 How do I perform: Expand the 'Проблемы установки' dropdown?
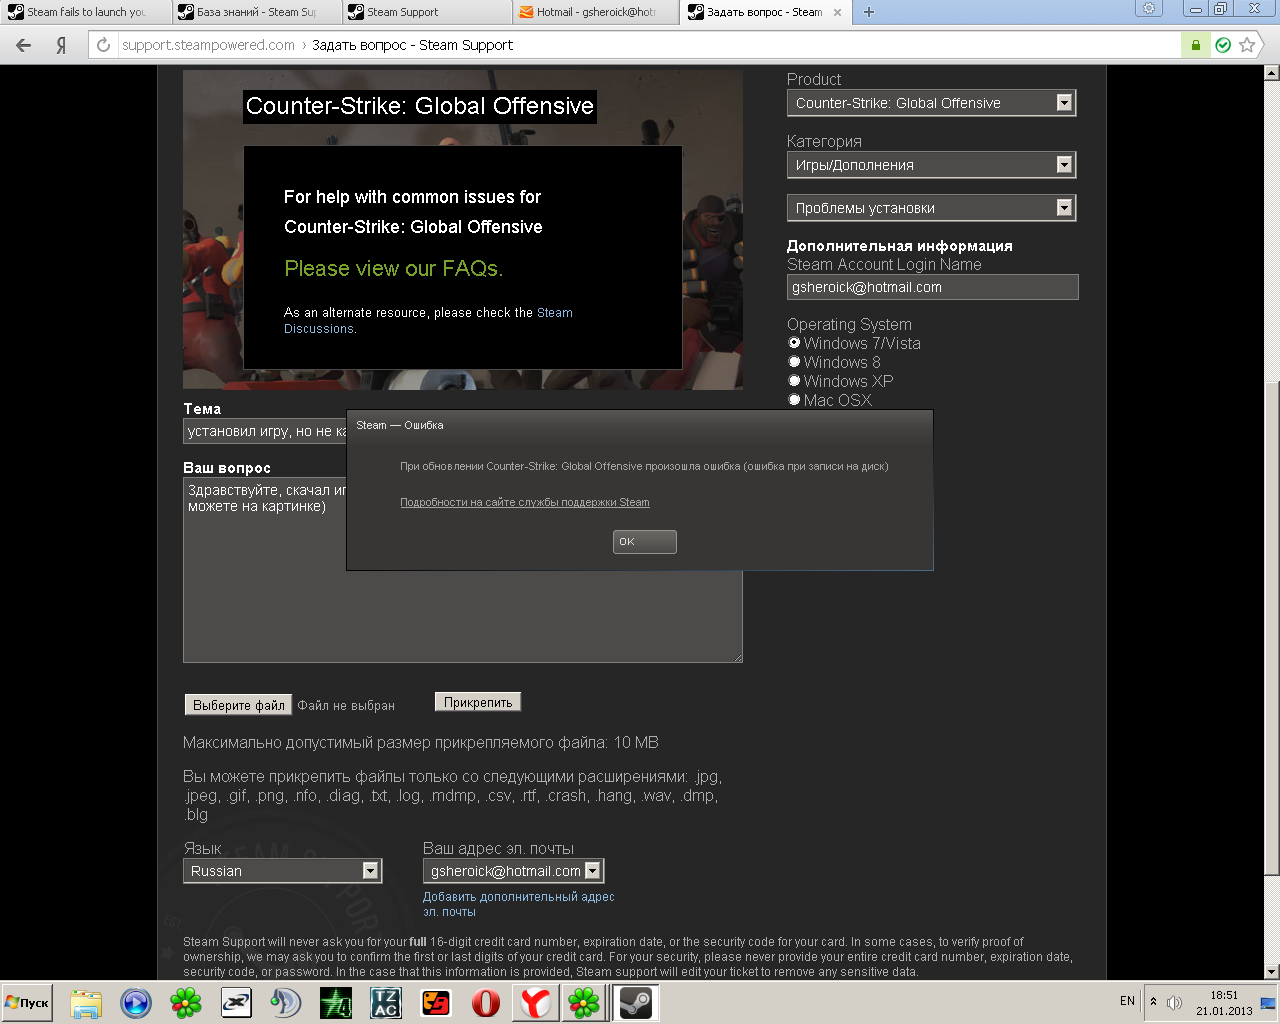(931, 208)
